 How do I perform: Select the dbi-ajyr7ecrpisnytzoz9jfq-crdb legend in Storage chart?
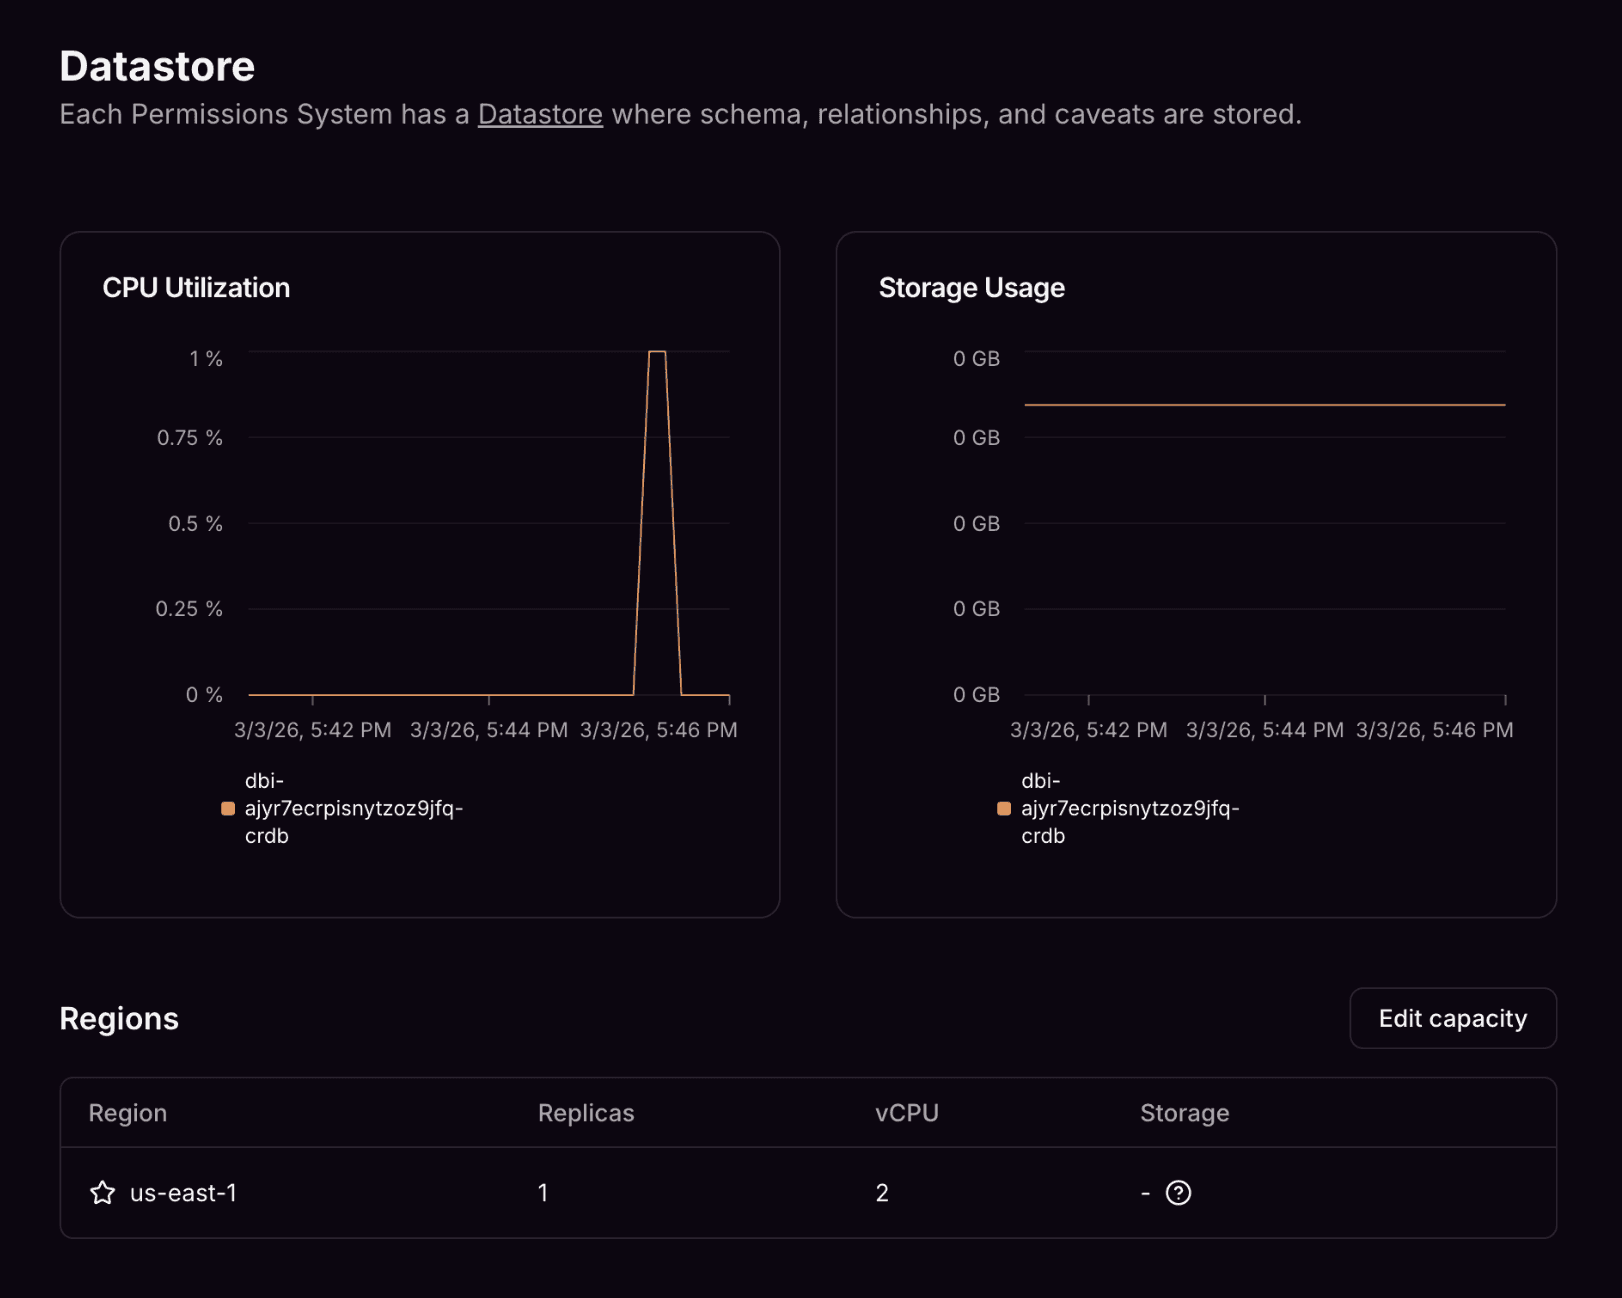pos(1130,808)
